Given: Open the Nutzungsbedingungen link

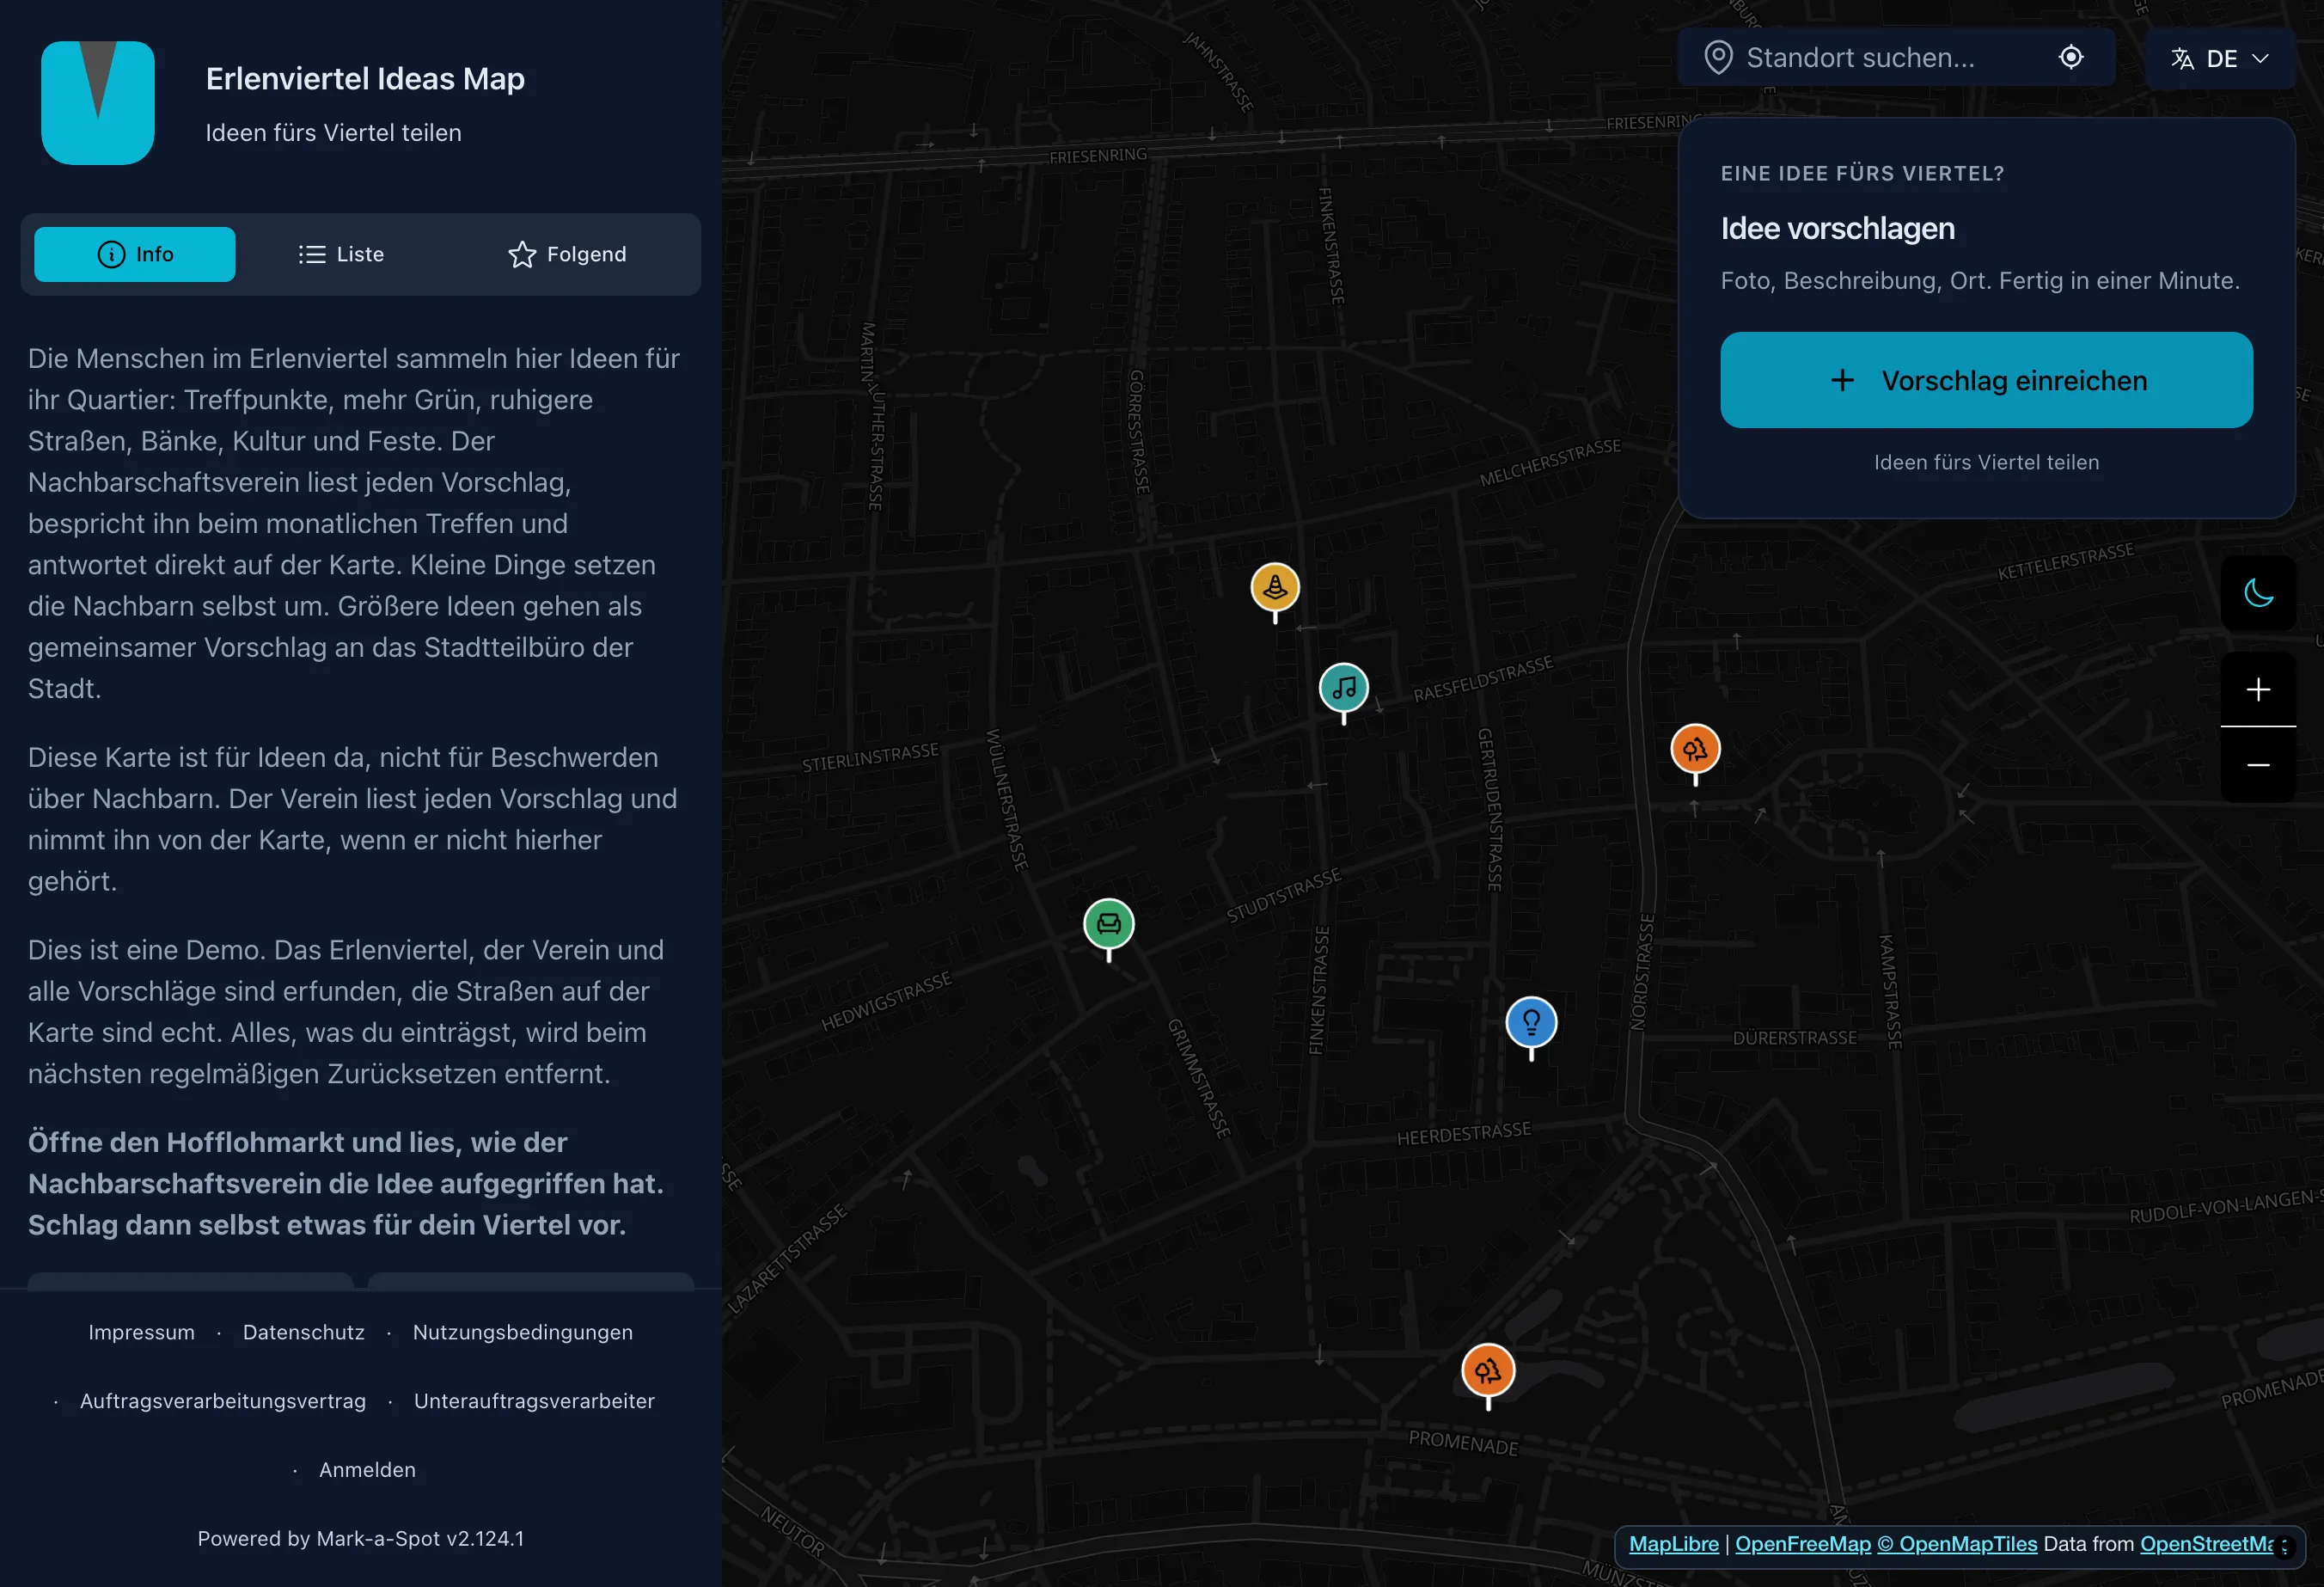Looking at the screenshot, I should coord(523,1332).
